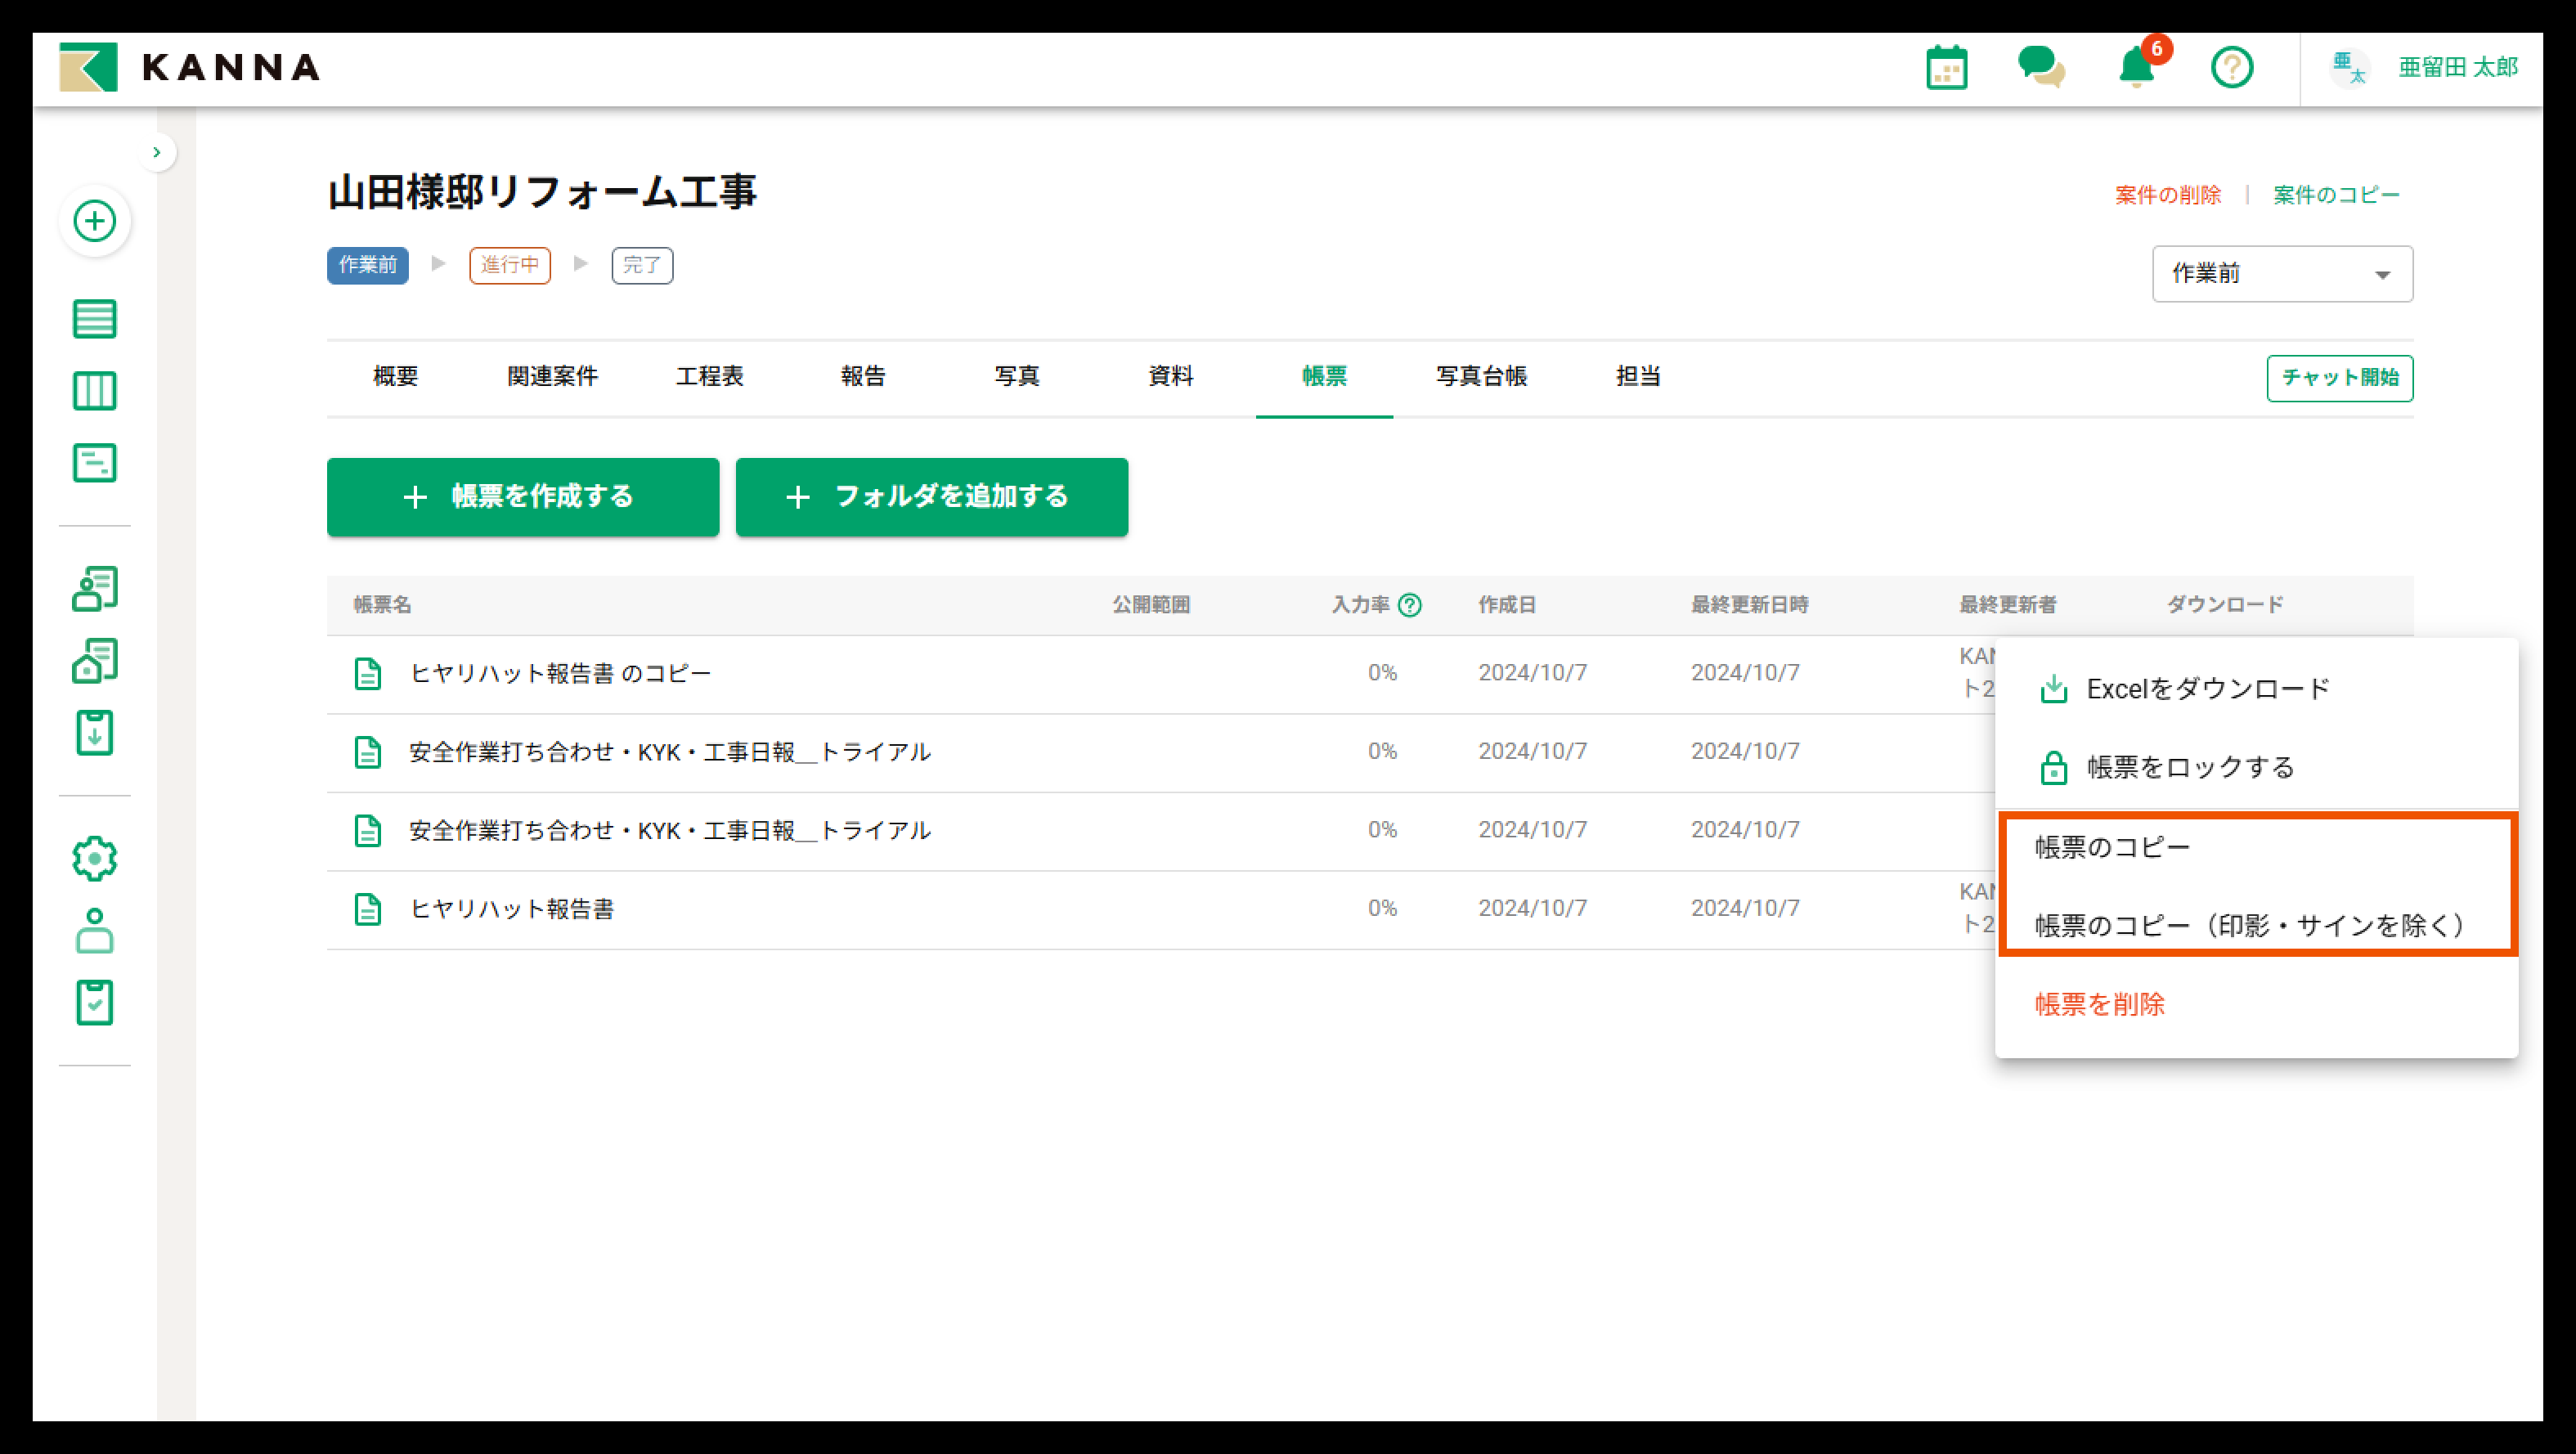The image size is (2576, 1454).
Task: Choose 帳票のコピー from the menu
Action: point(2112,847)
